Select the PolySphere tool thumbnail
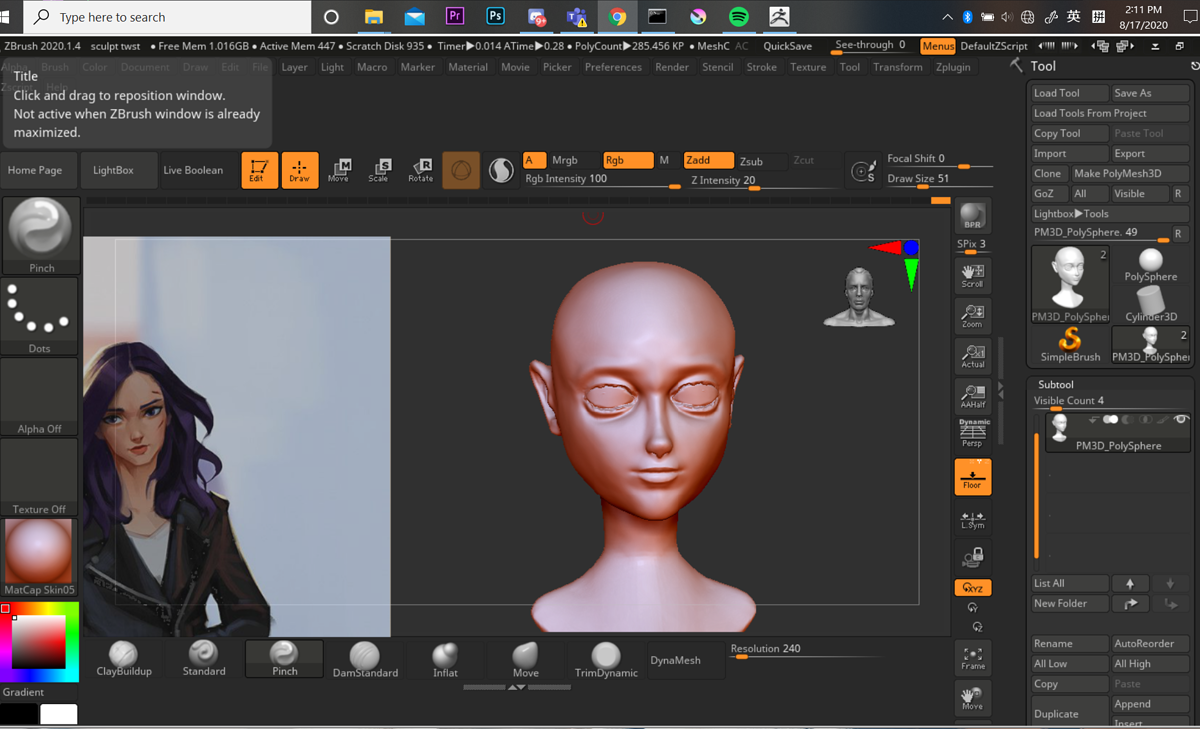The image size is (1200, 729). [1151, 265]
